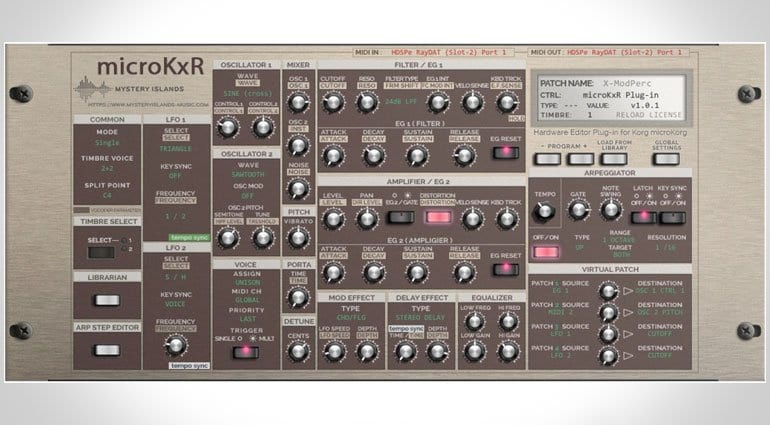Click the Porta TIME knob

coord(298,297)
